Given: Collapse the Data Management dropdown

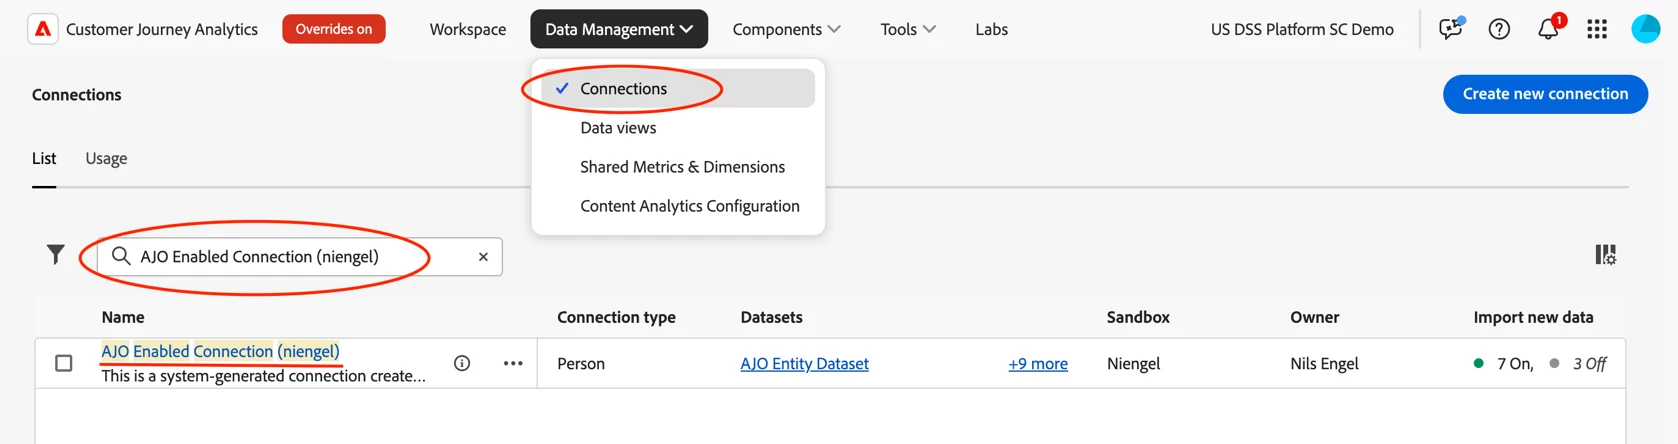Looking at the screenshot, I should [618, 29].
